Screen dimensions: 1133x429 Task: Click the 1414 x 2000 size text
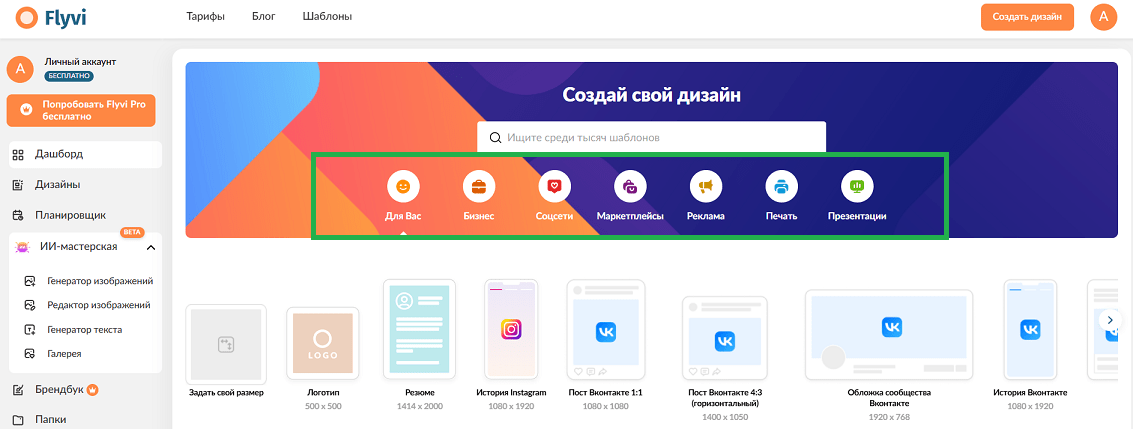(x=420, y=406)
